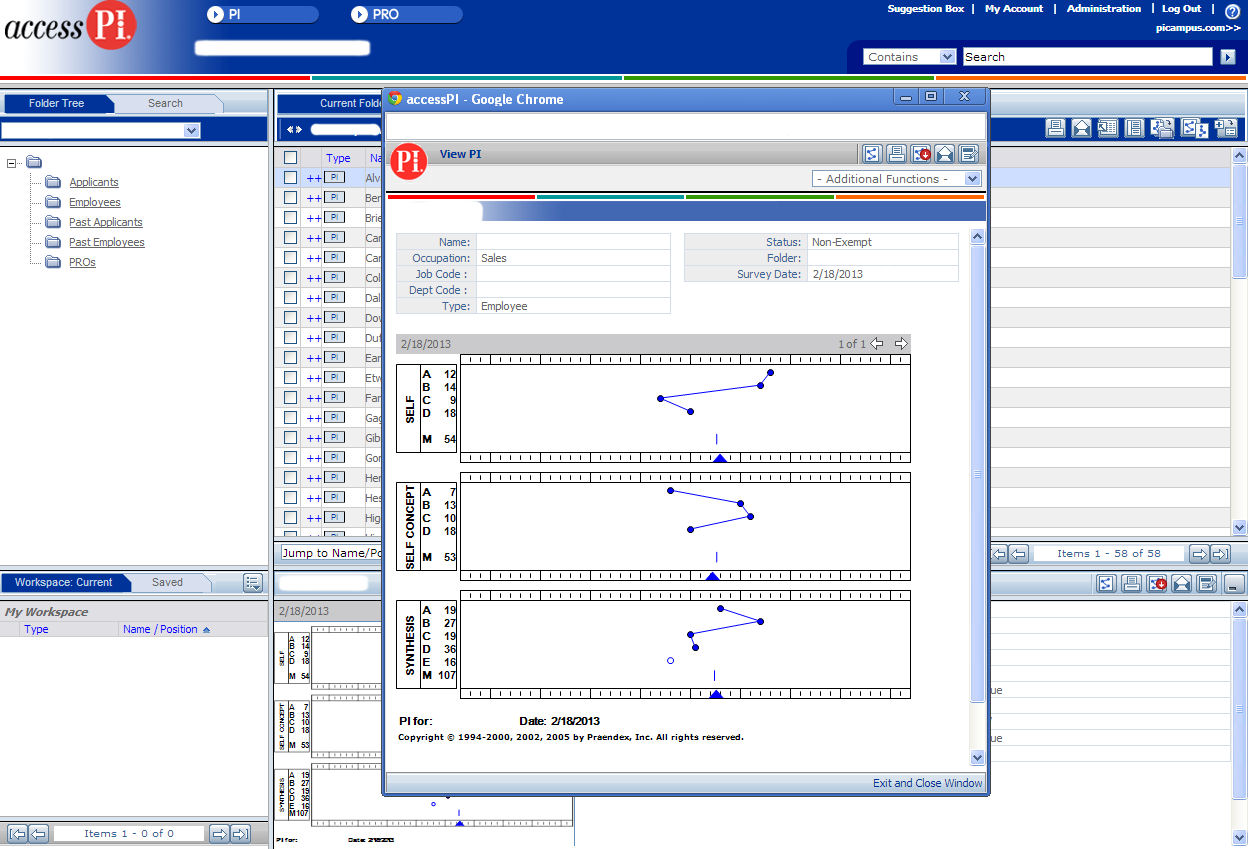Click the print icon in View PI popup
Image resolution: width=1248 pixels, height=849 pixels.
896,153
